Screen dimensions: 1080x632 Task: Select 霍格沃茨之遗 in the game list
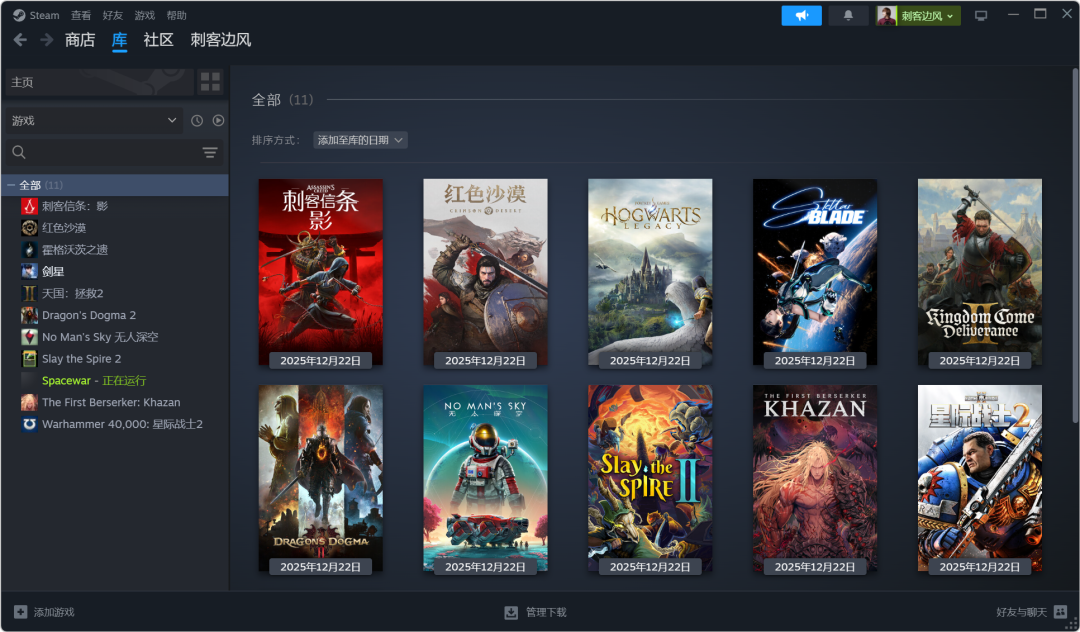tap(75, 249)
